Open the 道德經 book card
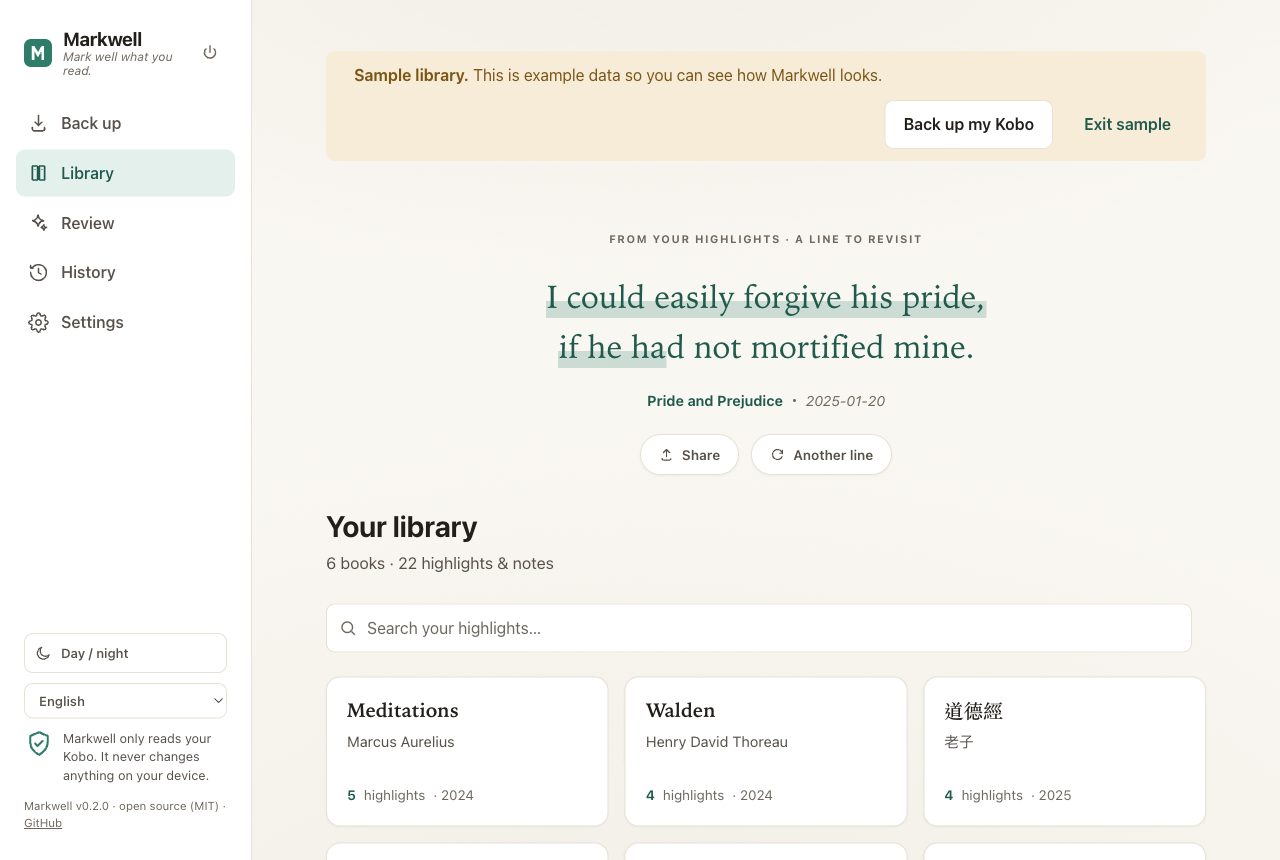 pos(1065,752)
